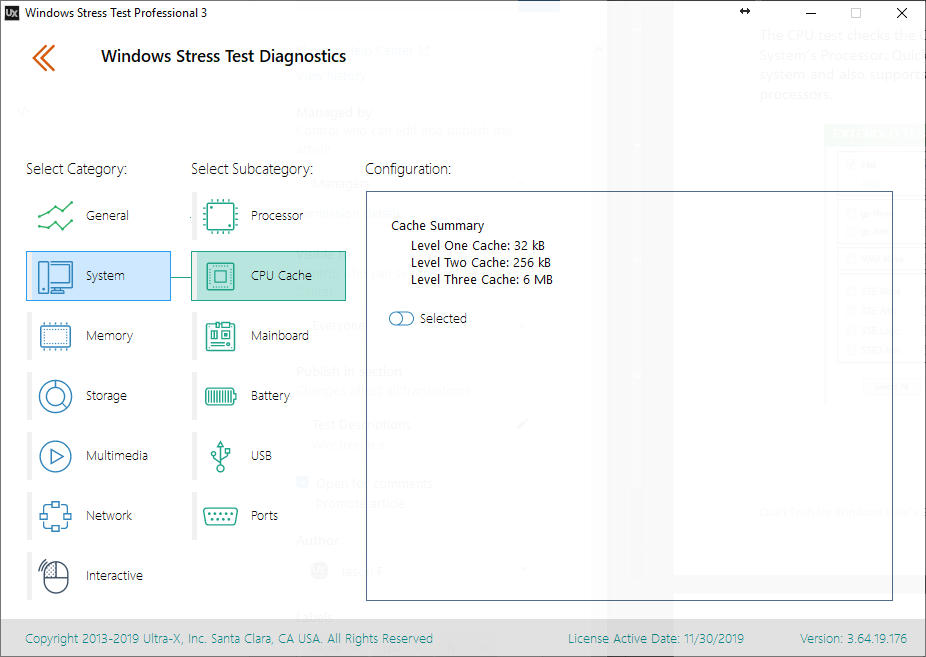Choose the Battery subcategory label
926x657 pixels.
tap(270, 395)
